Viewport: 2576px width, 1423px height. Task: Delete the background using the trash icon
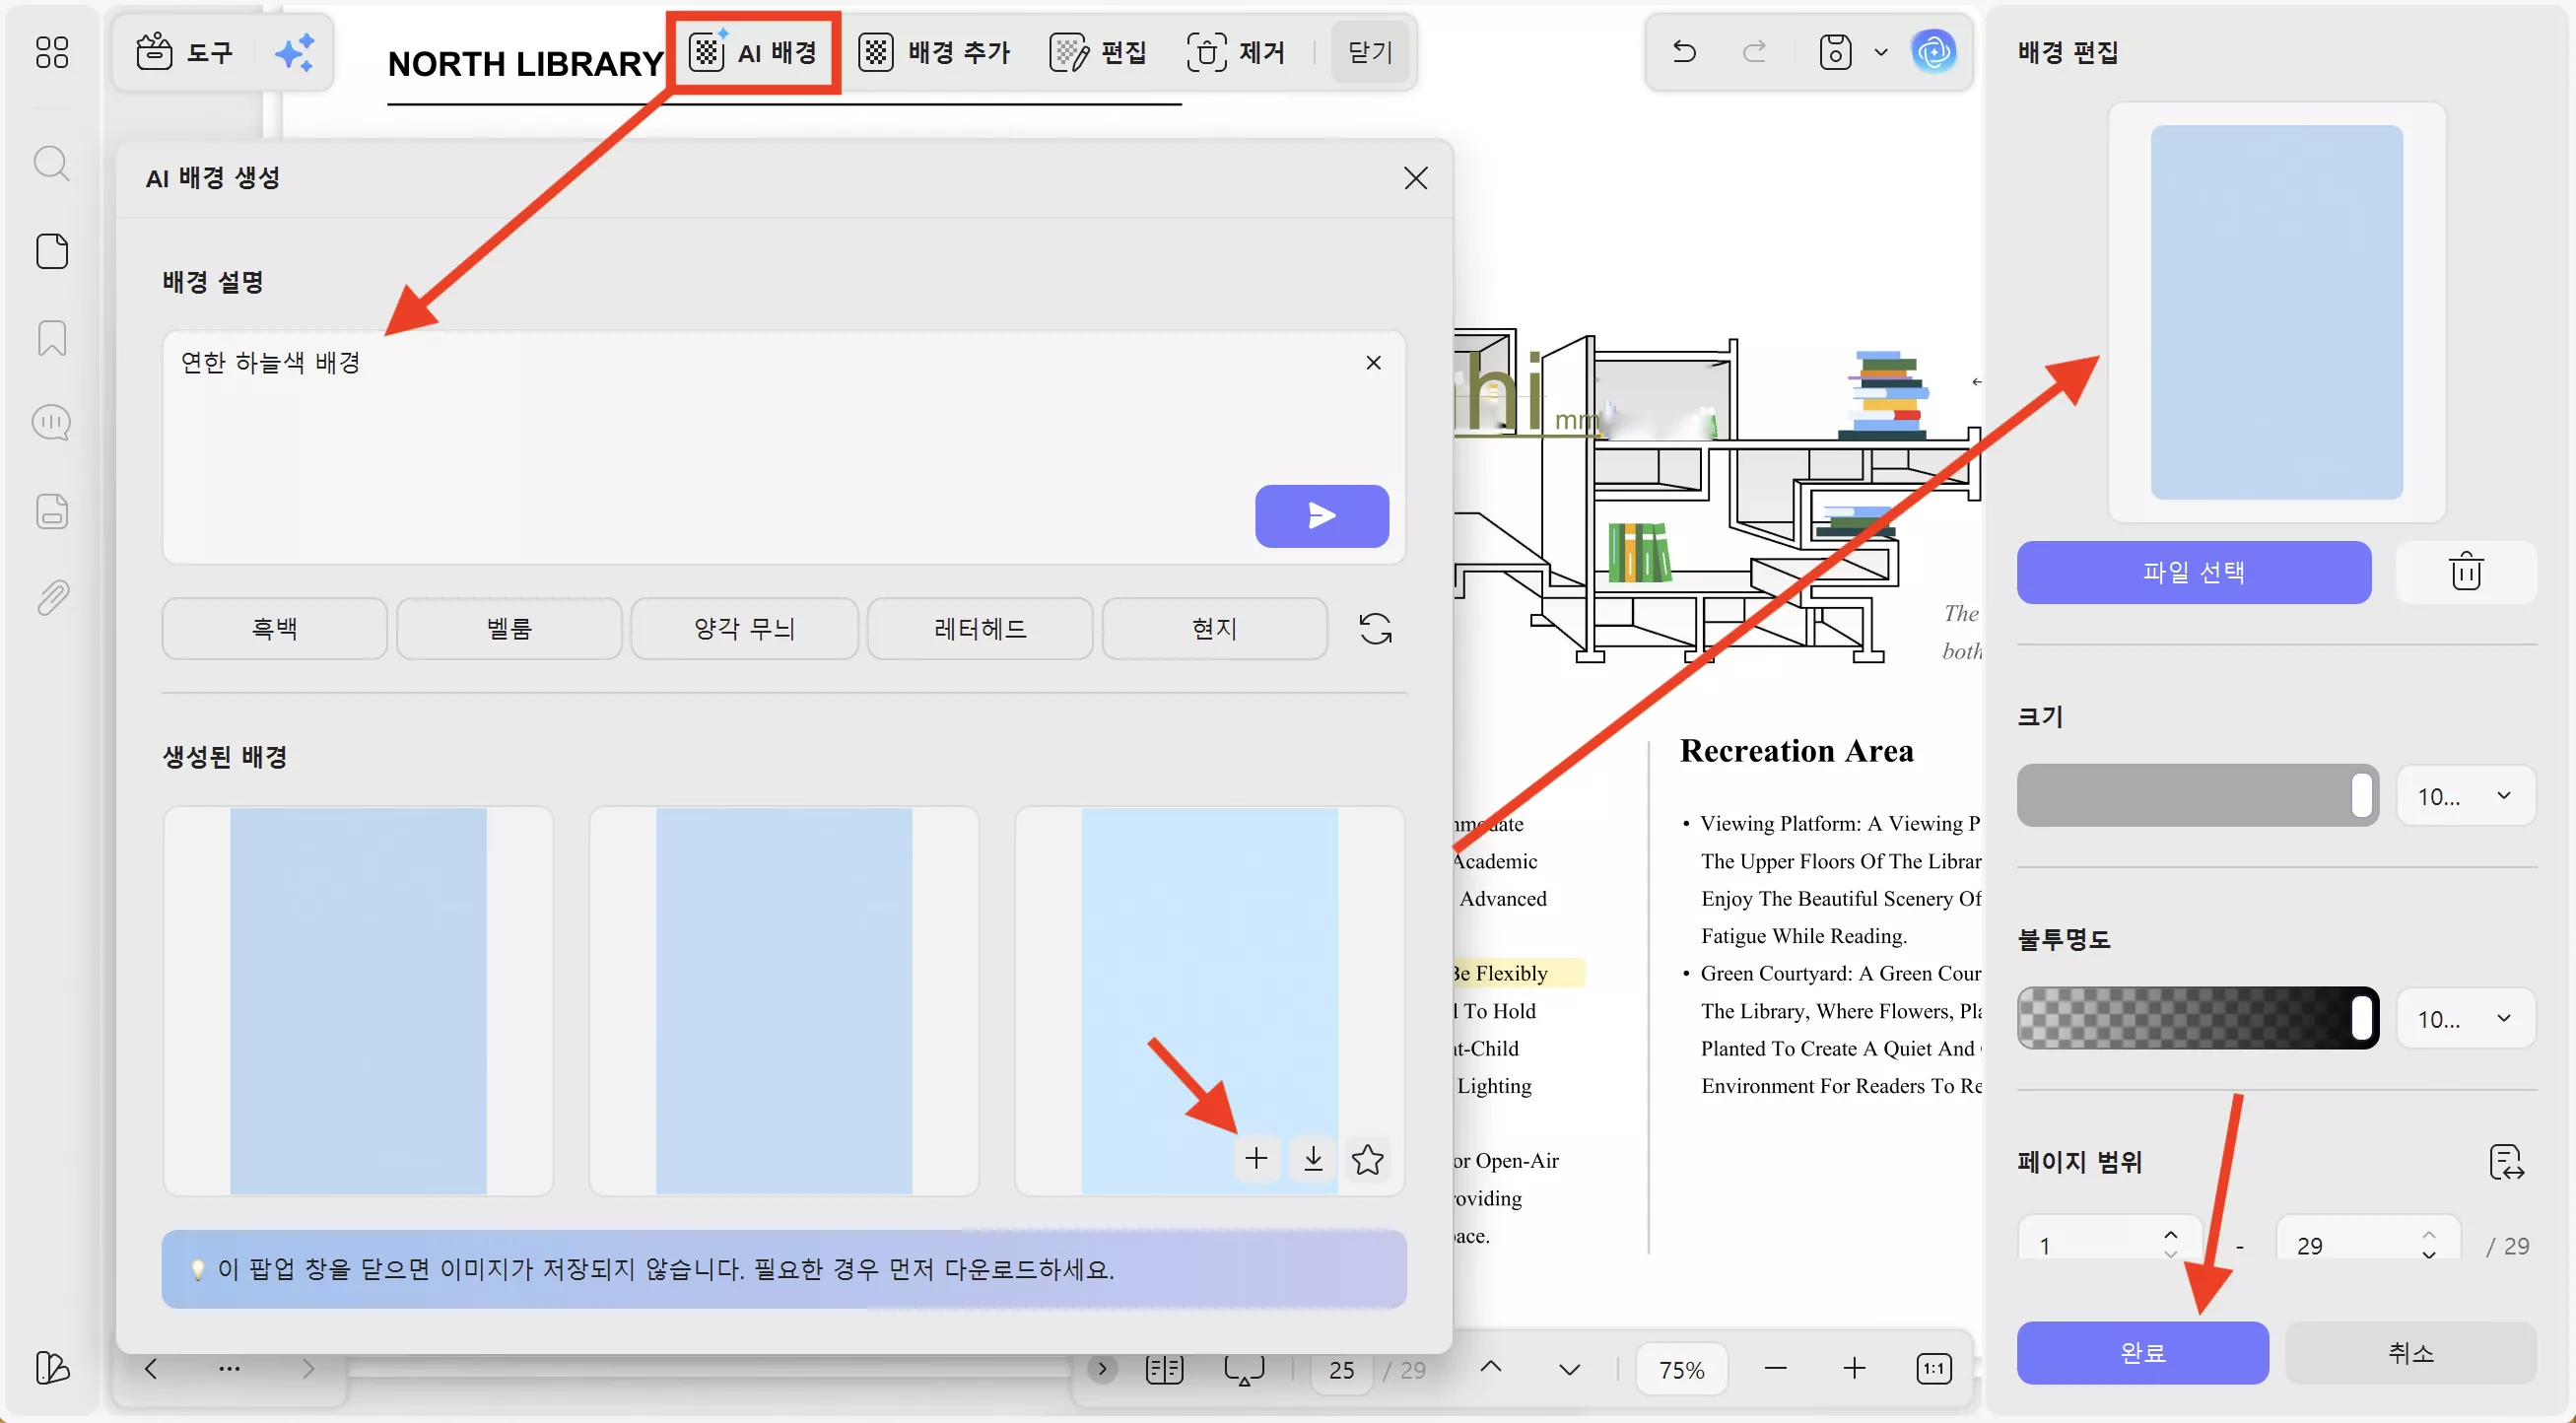pyautogui.click(x=2465, y=572)
